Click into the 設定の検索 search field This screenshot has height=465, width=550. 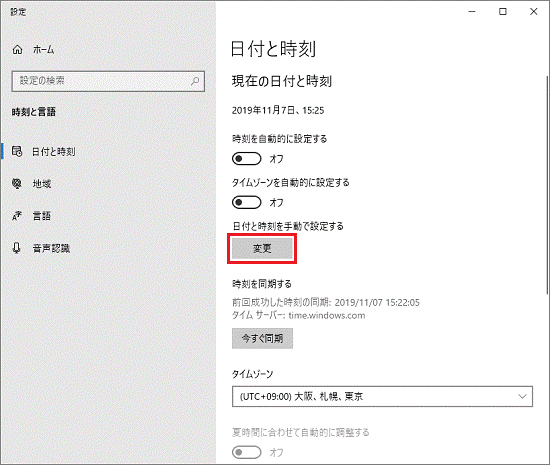[108, 81]
